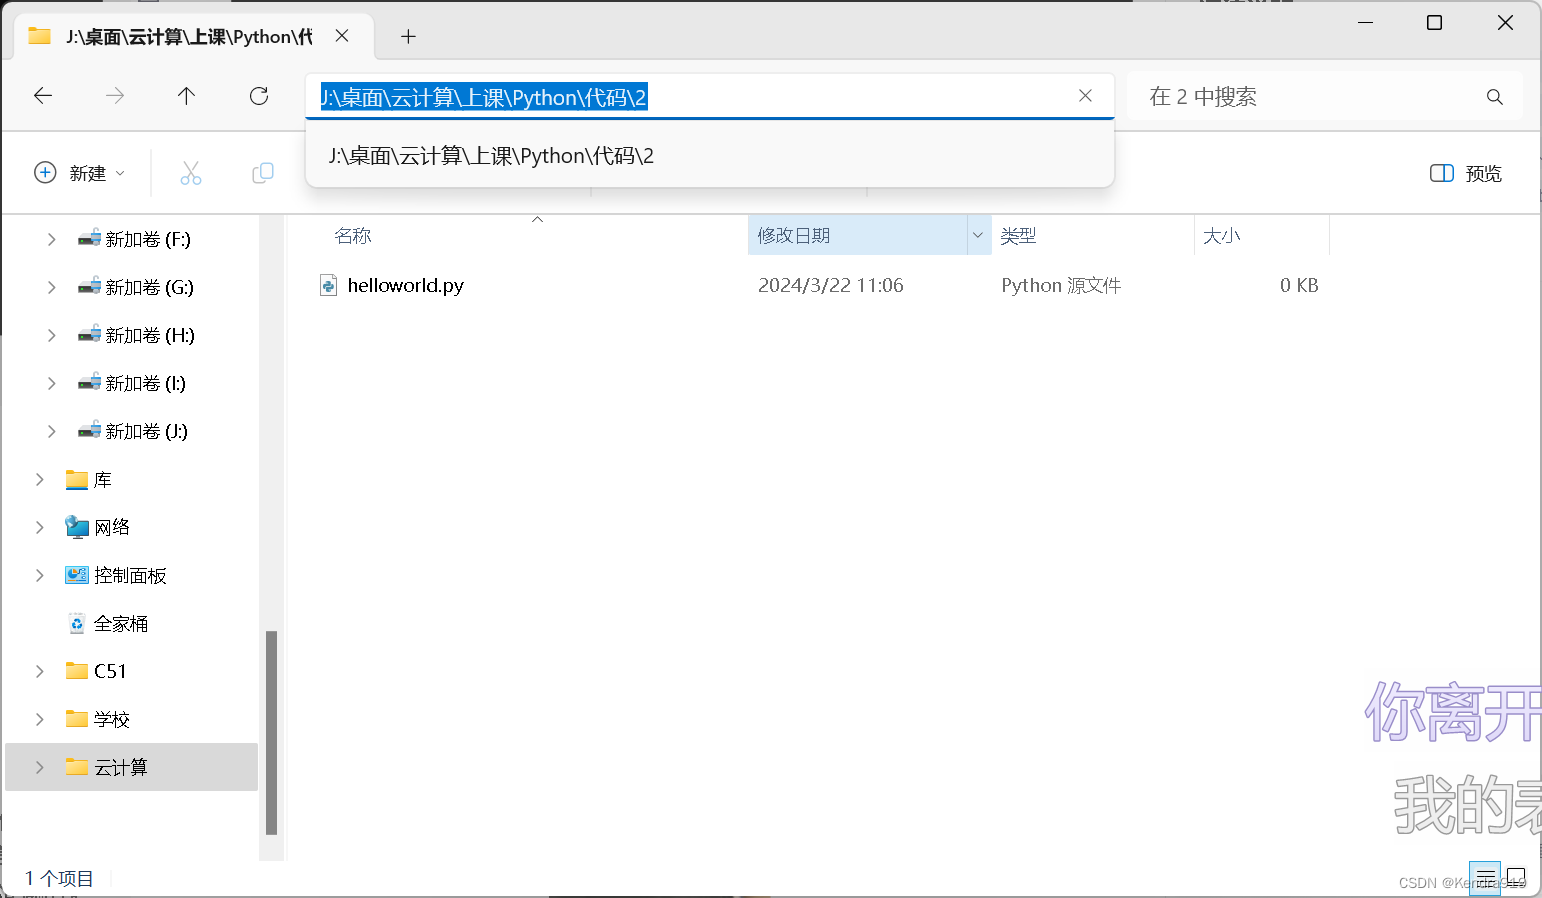Toggle the 预览 preview pane
This screenshot has width=1542, height=898.
tap(1466, 173)
